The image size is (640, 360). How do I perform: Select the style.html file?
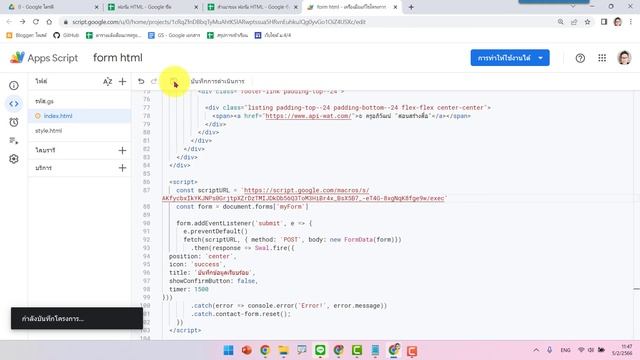pyautogui.click(x=80, y=131)
